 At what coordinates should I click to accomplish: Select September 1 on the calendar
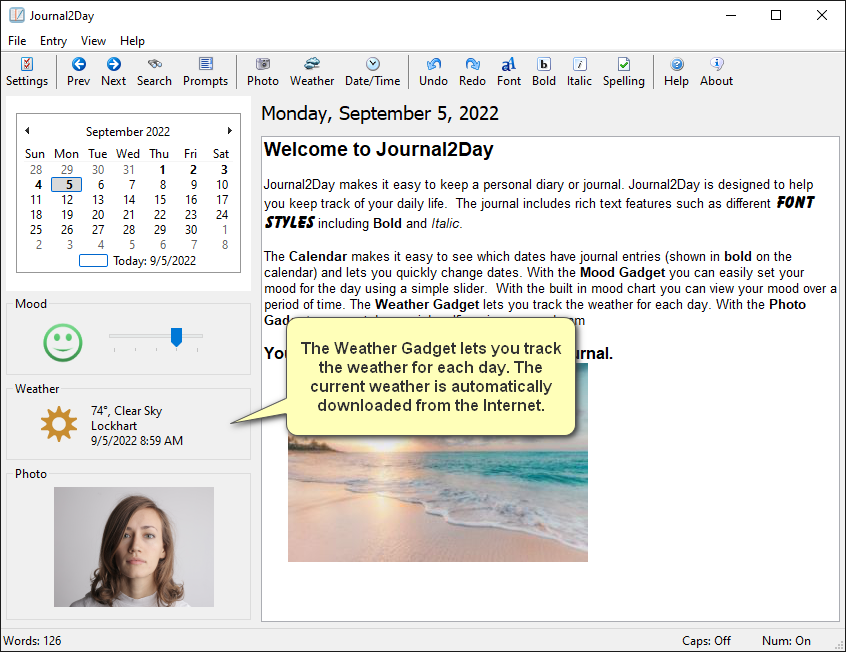click(x=162, y=169)
